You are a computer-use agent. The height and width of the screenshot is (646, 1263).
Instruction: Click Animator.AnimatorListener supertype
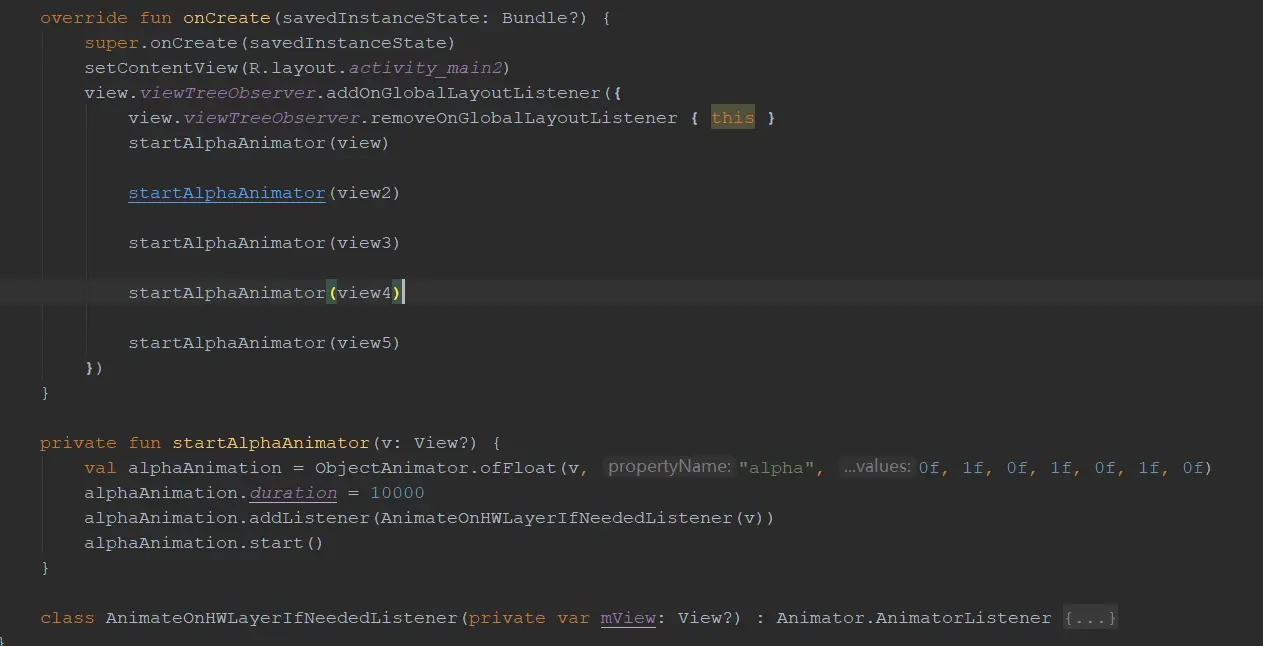coord(914,618)
